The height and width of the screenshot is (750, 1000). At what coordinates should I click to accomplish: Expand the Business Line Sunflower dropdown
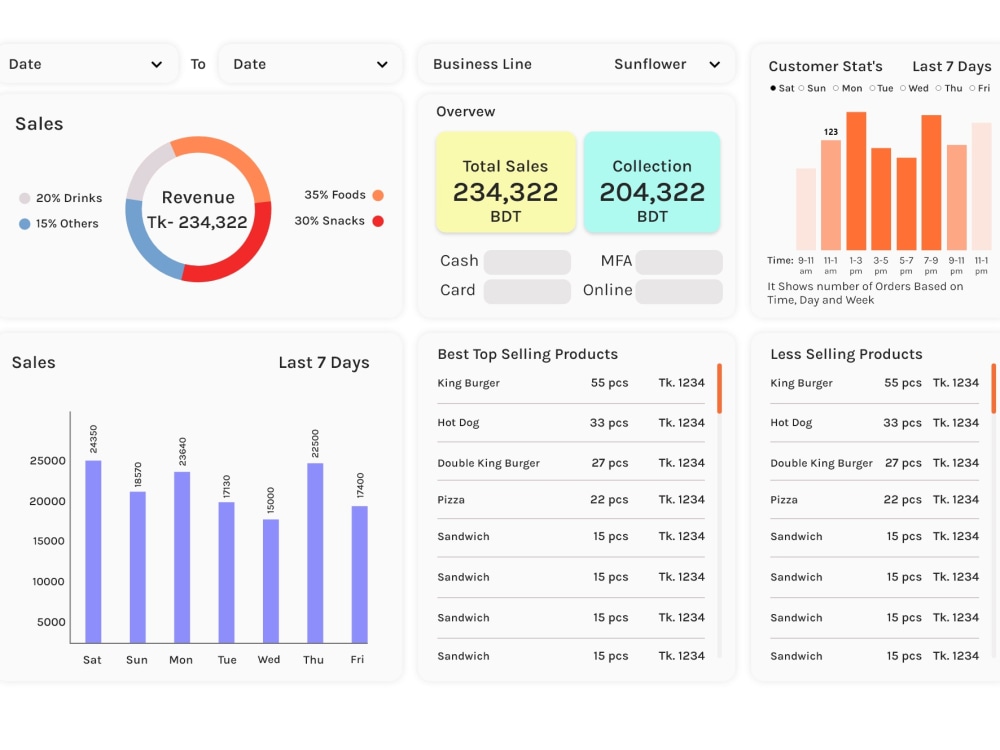click(576, 64)
